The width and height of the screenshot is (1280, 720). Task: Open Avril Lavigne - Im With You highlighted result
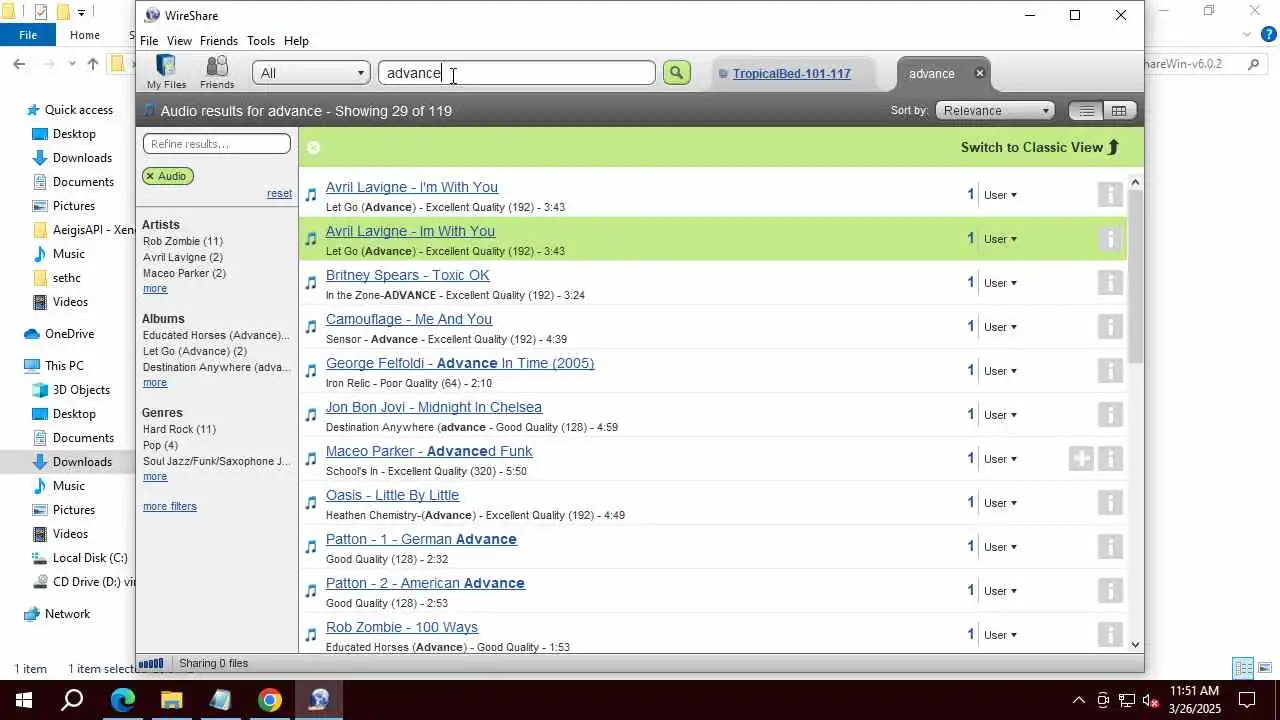410,231
